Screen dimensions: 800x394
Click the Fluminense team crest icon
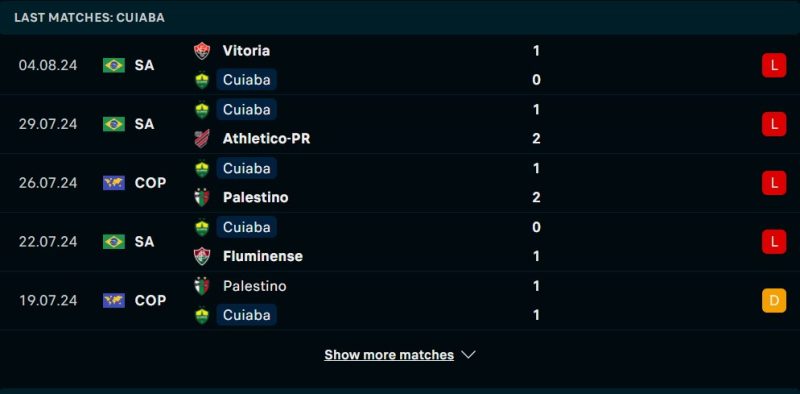click(202, 256)
